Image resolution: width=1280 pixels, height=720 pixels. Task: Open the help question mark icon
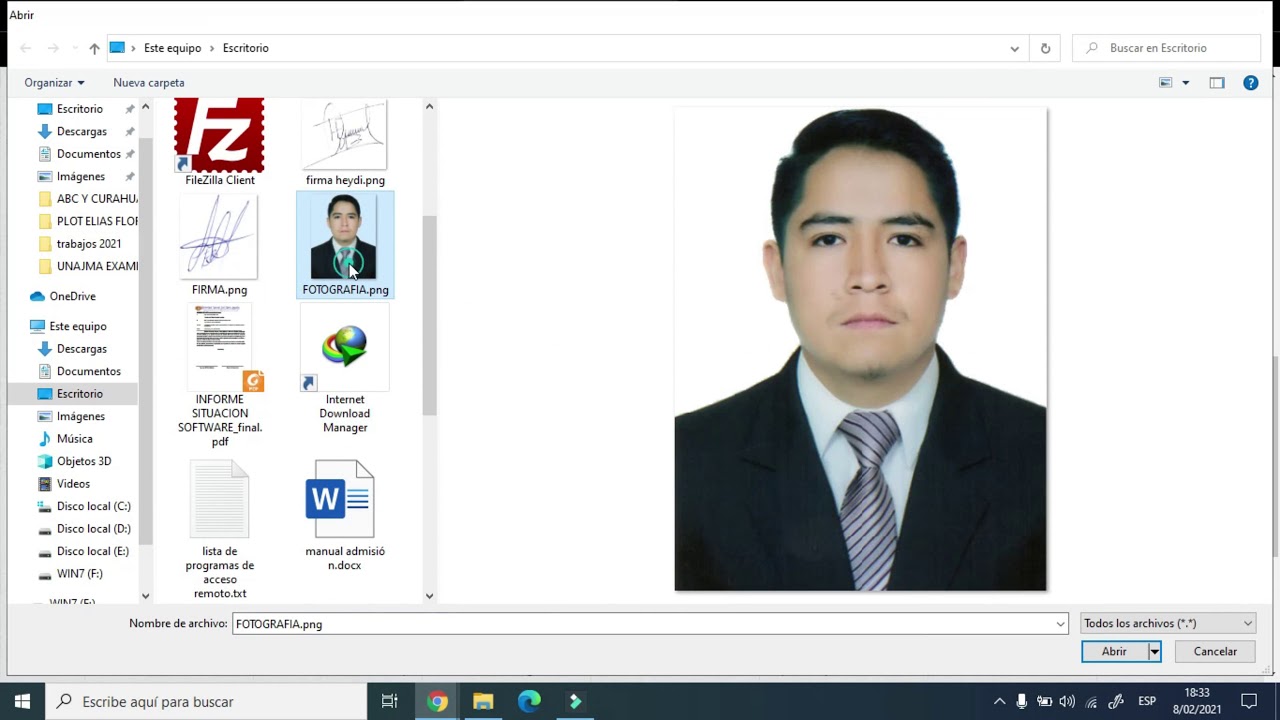pos(1250,83)
